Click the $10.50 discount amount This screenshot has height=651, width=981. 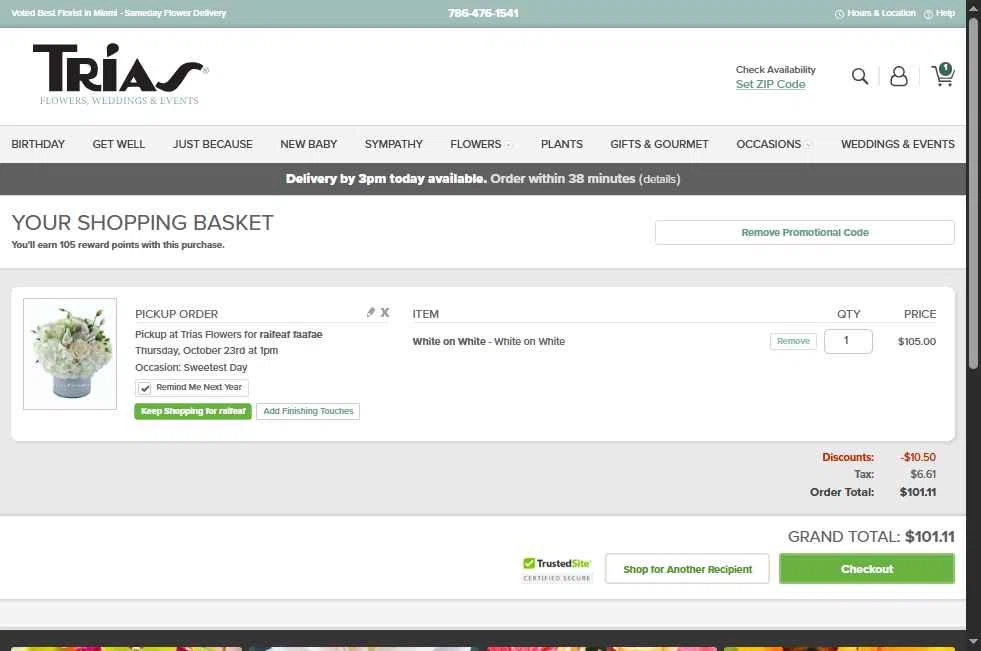click(918, 457)
